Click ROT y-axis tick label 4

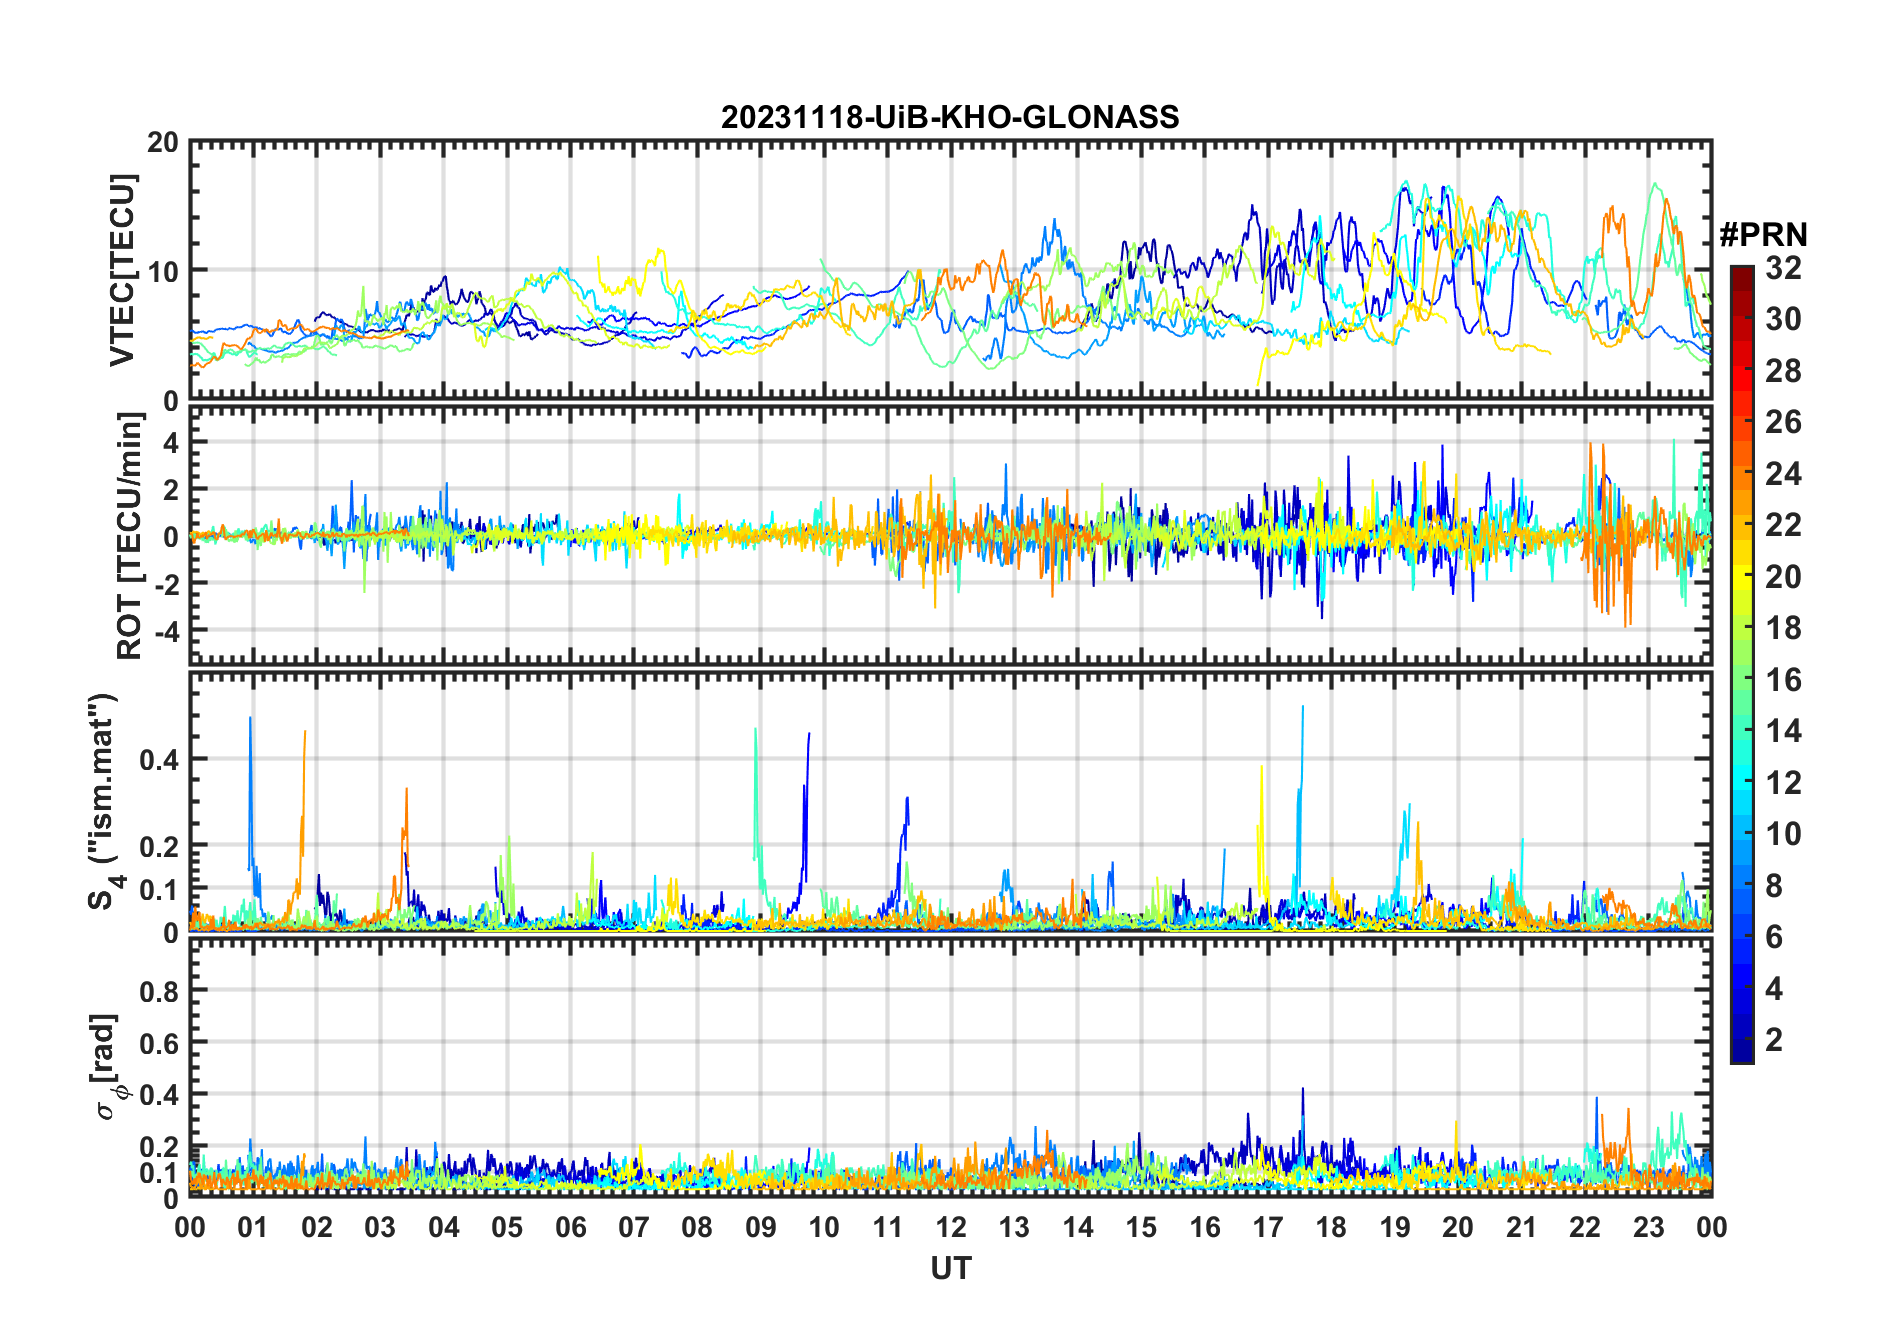(x=172, y=442)
